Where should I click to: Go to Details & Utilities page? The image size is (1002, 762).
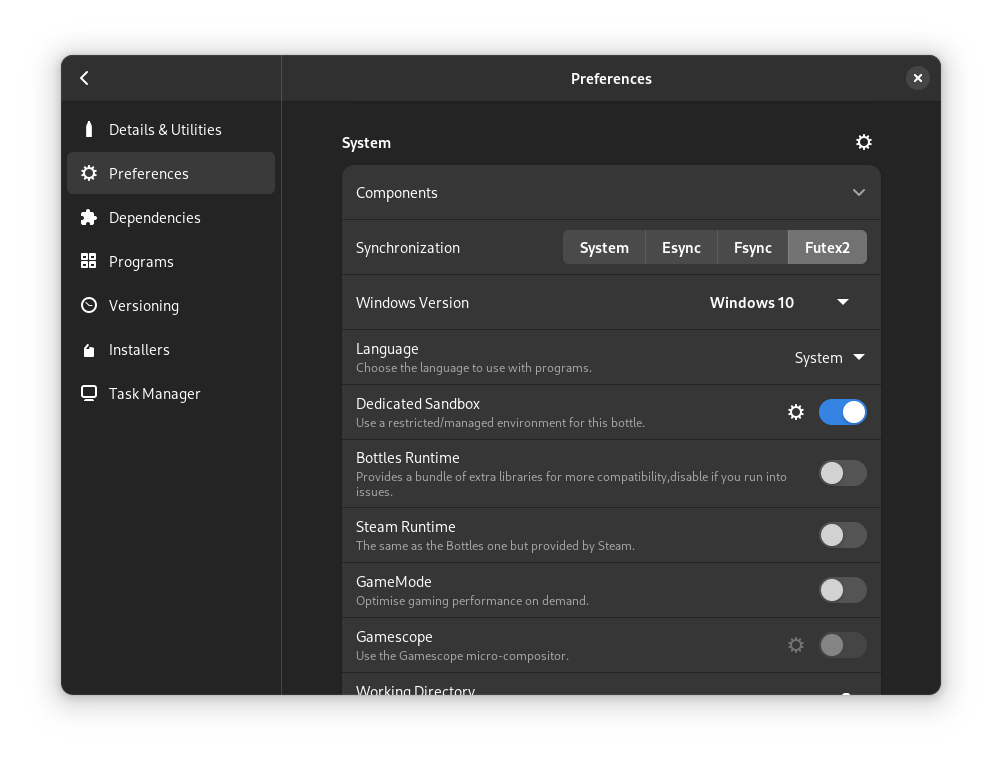(165, 129)
